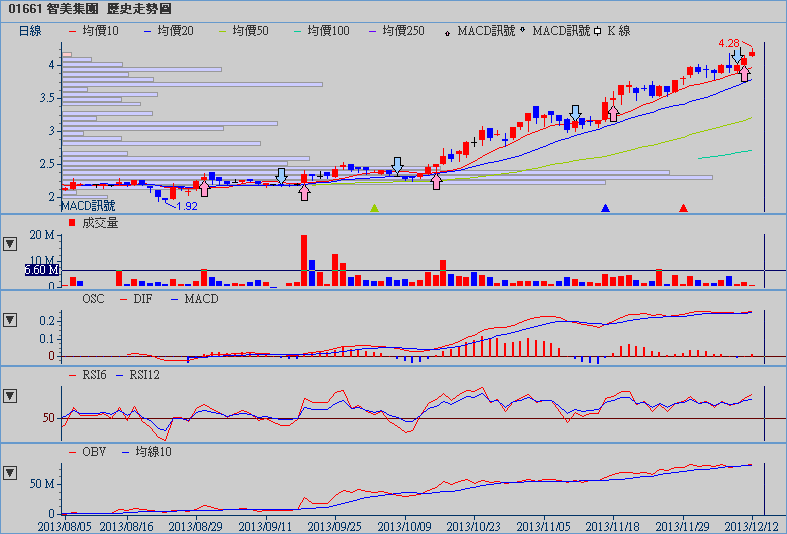Toggle the 均價10 moving average legend
This screenshot has height=534, width=787.
94,32
